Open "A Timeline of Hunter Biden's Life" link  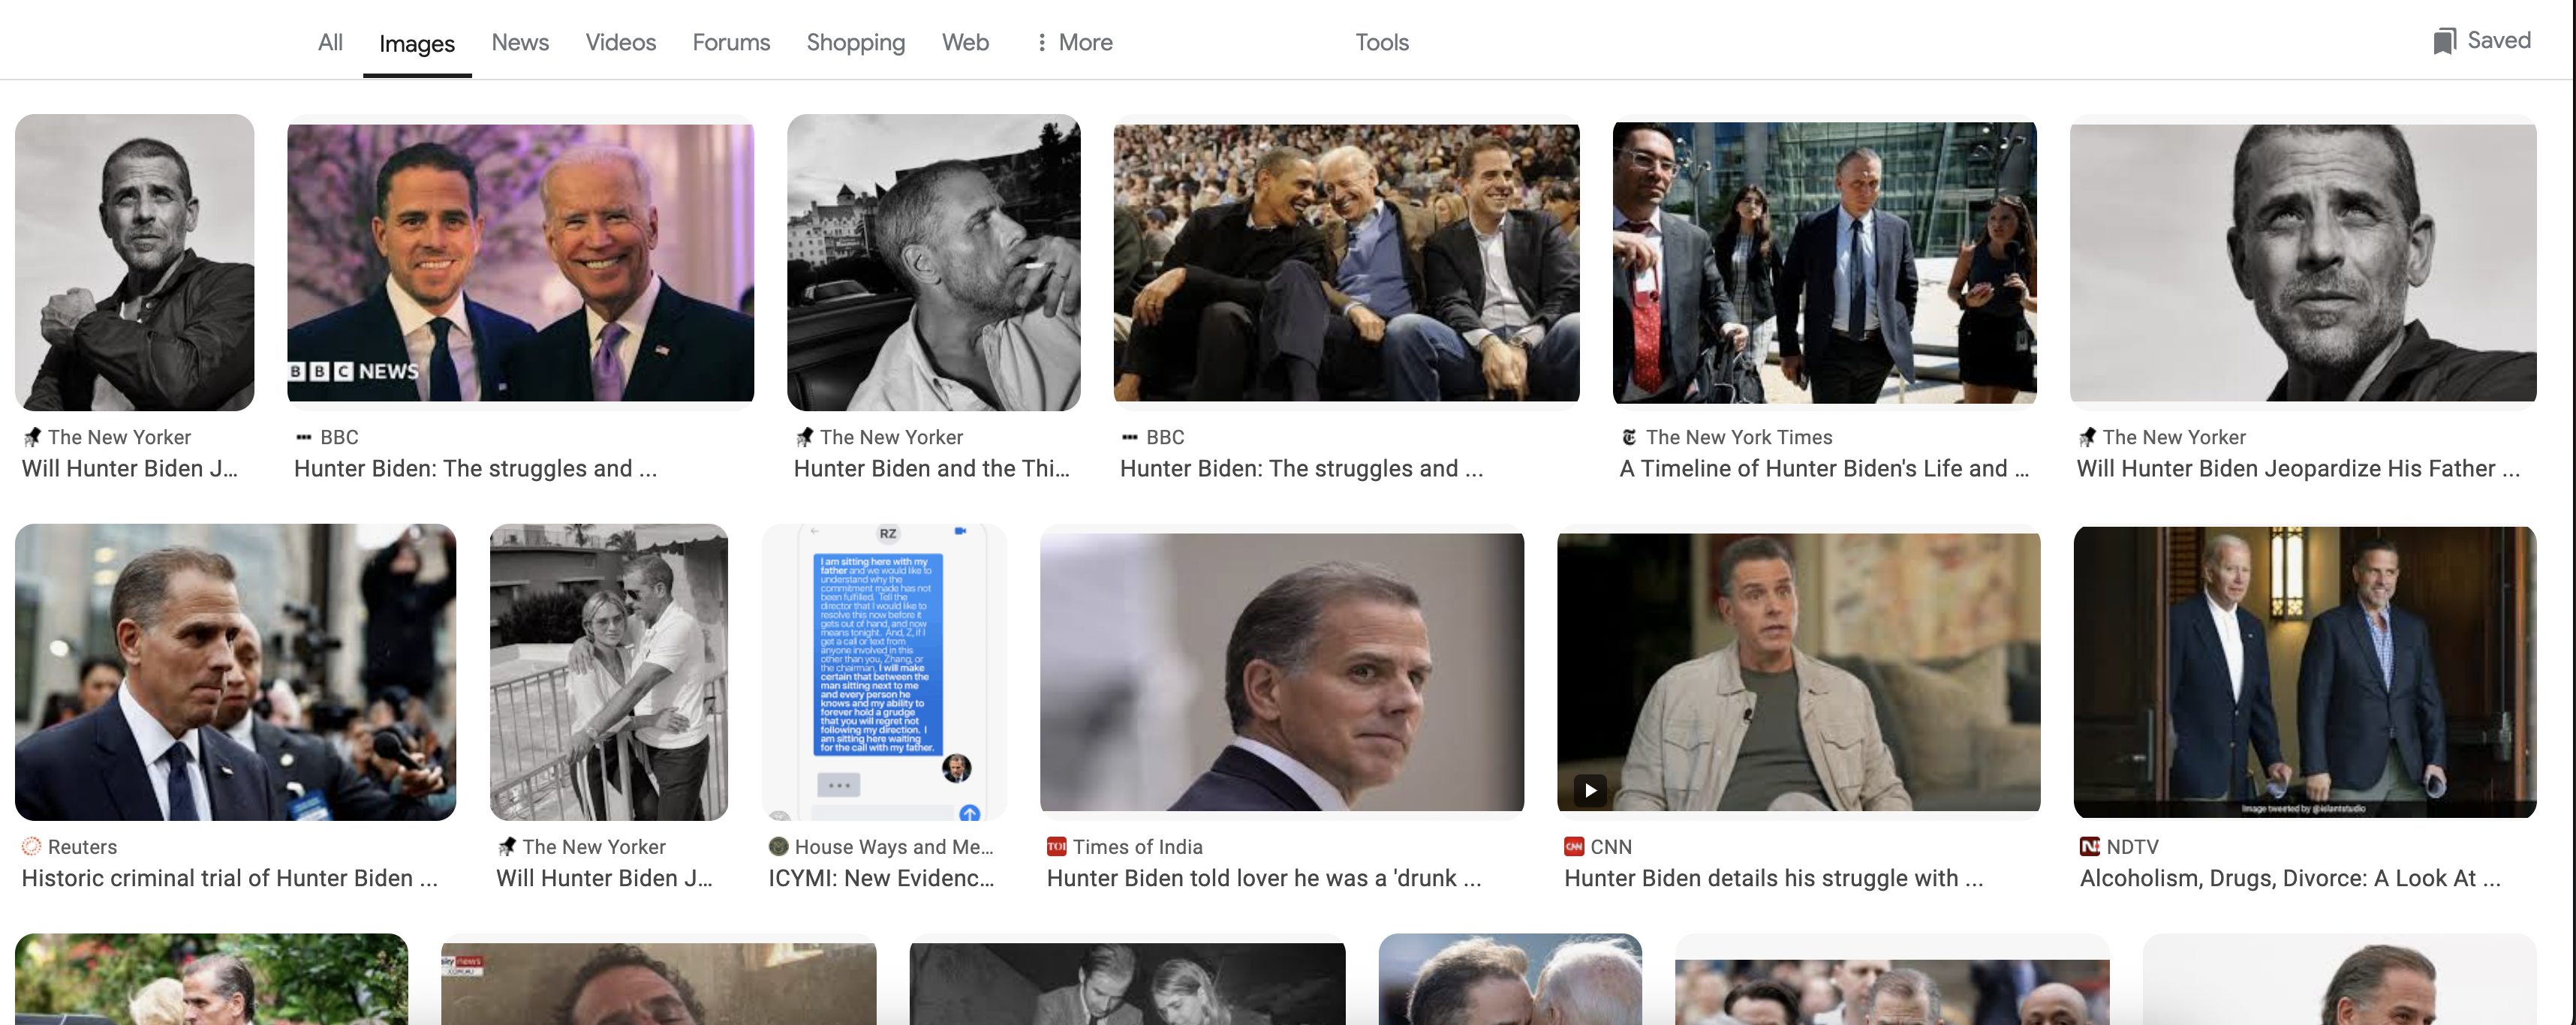[1823, 469]
